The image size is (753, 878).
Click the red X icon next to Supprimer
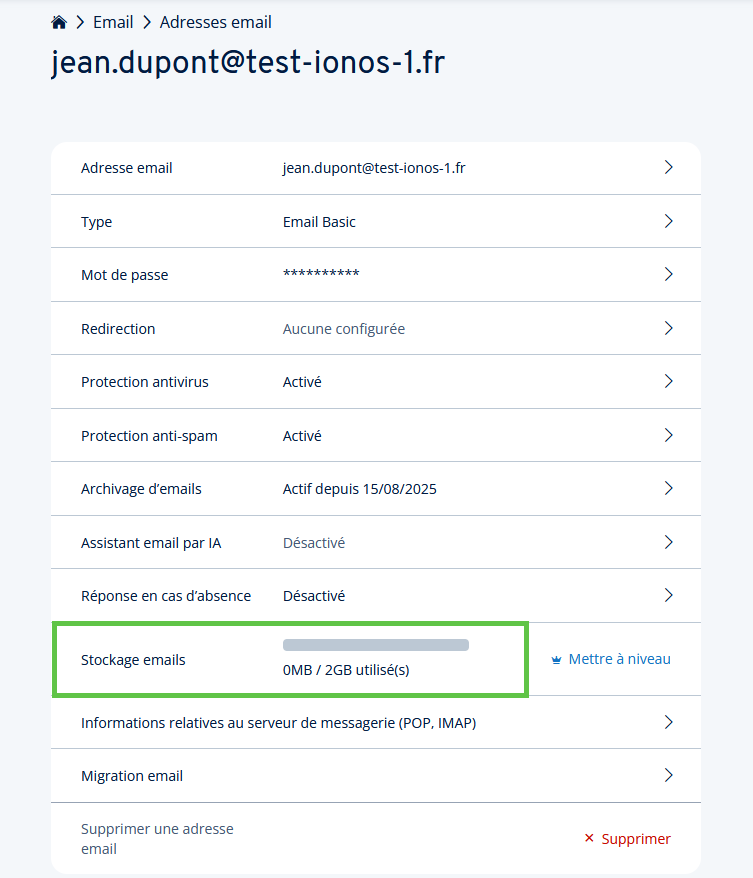pyautogui.click(x=589, y=838)
